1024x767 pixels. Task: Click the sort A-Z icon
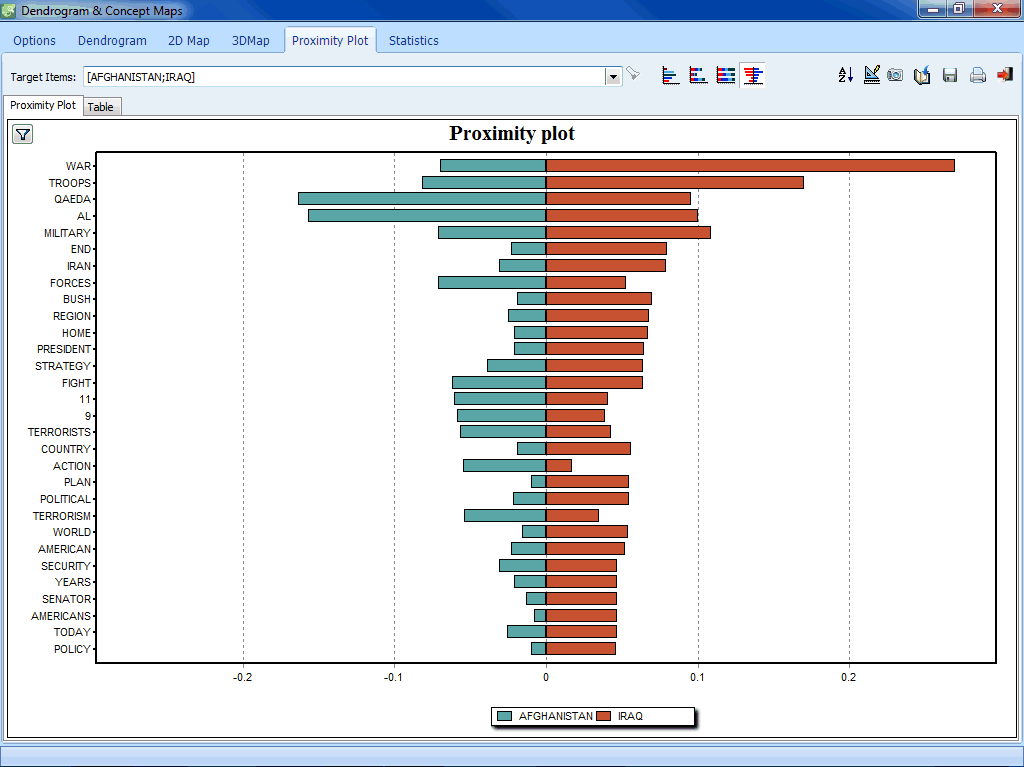pyautogui.click(x=845, y=75)
